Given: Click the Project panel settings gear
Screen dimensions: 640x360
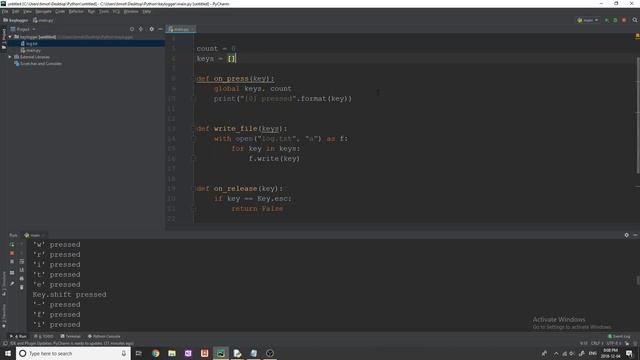Looking at the screenshot, I should point(151,29).
